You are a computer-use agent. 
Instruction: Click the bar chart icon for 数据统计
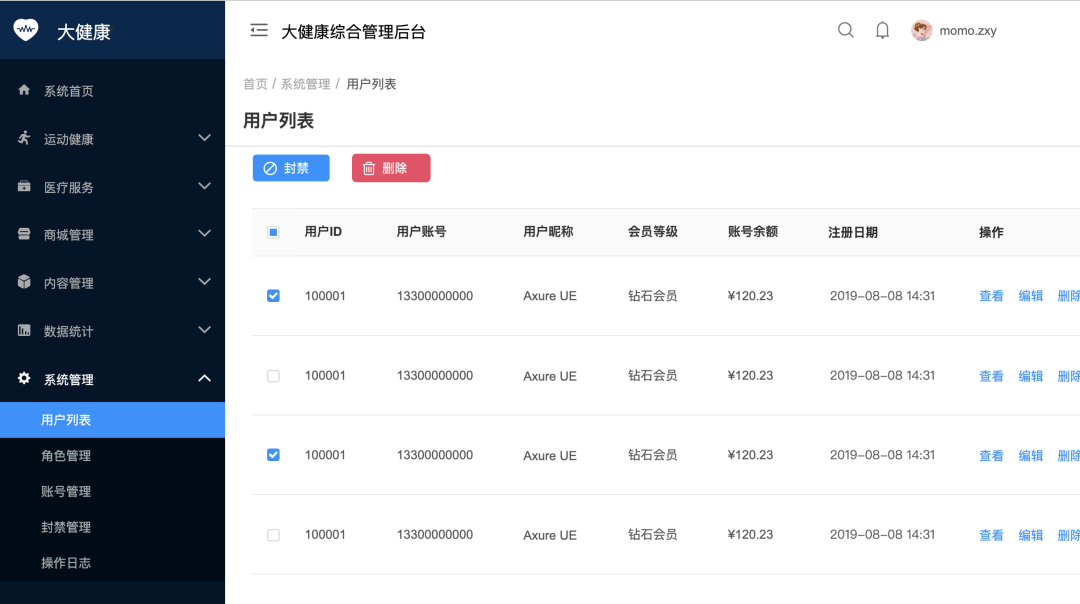pyautogui.click(x=25, y=330)
